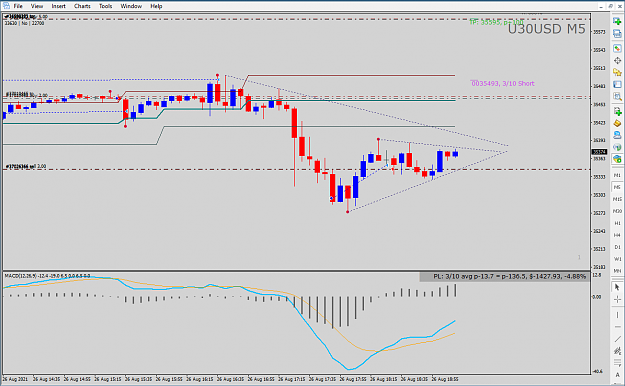Switch the chart to M1 timeframe

tap(617, 175)
